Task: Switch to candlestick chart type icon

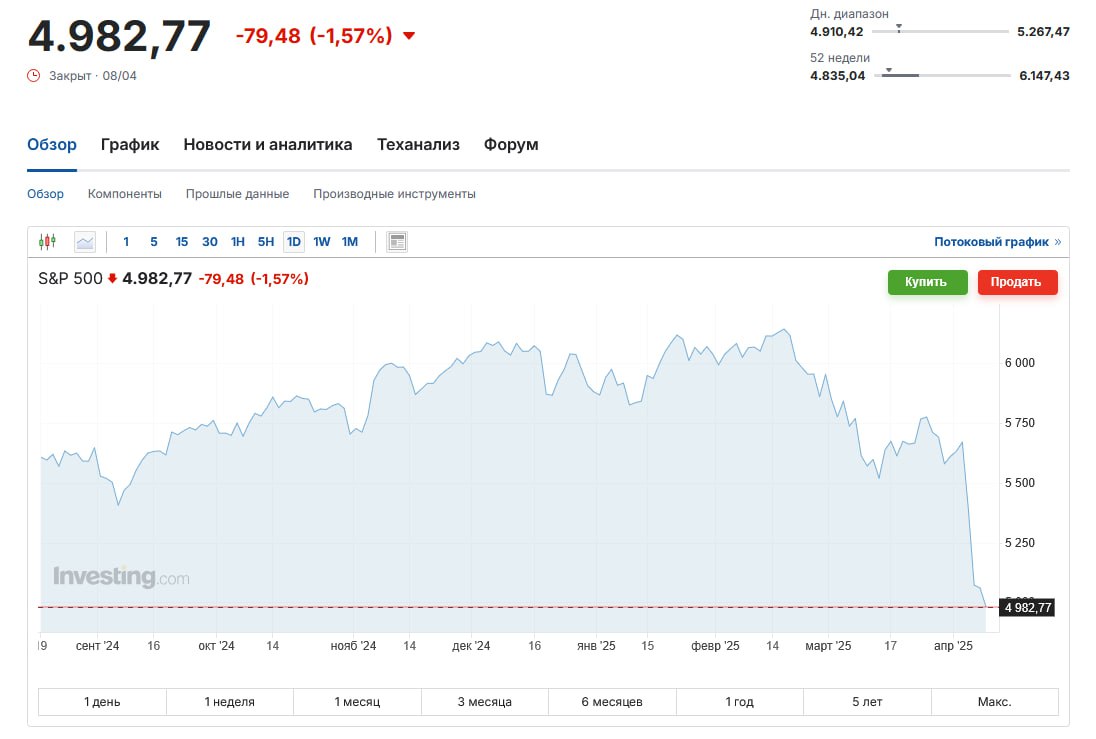Action: (x=47, y=242)
